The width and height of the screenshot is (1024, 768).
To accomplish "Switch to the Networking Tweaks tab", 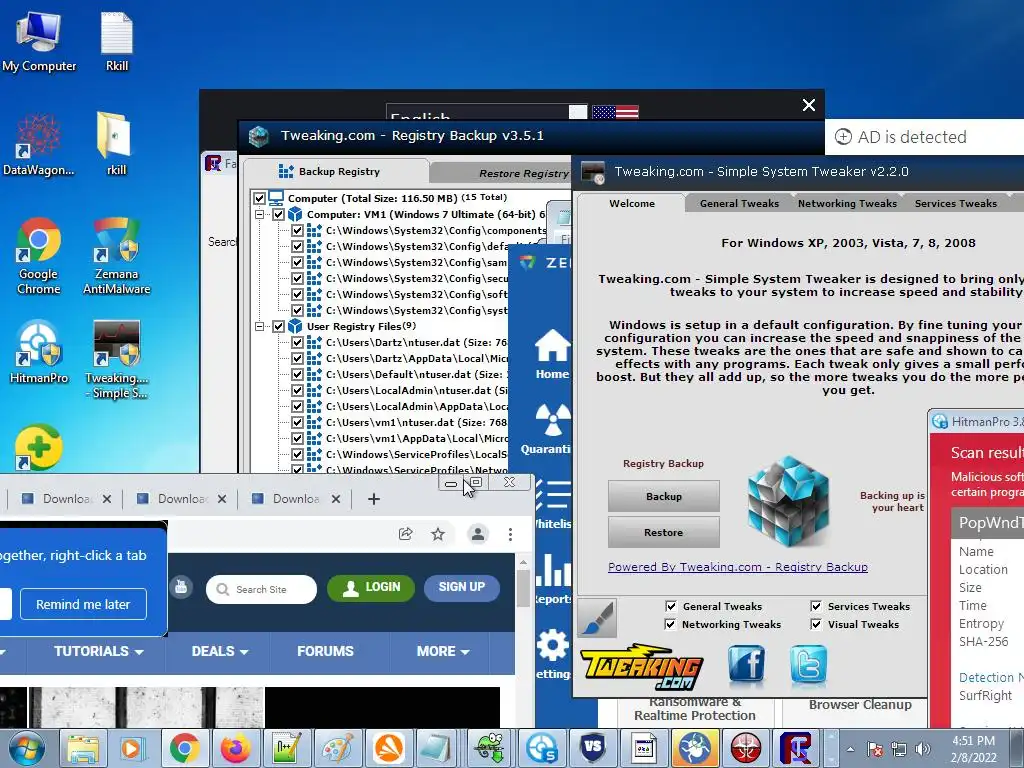I will (847, 204).
